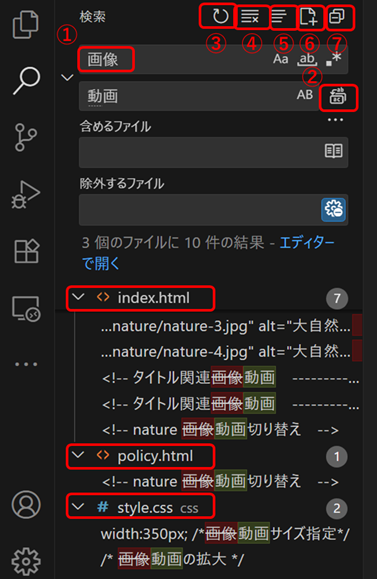Click the search input containing 画像
This screenshot has width=377, height=579.
click(213, 59)
